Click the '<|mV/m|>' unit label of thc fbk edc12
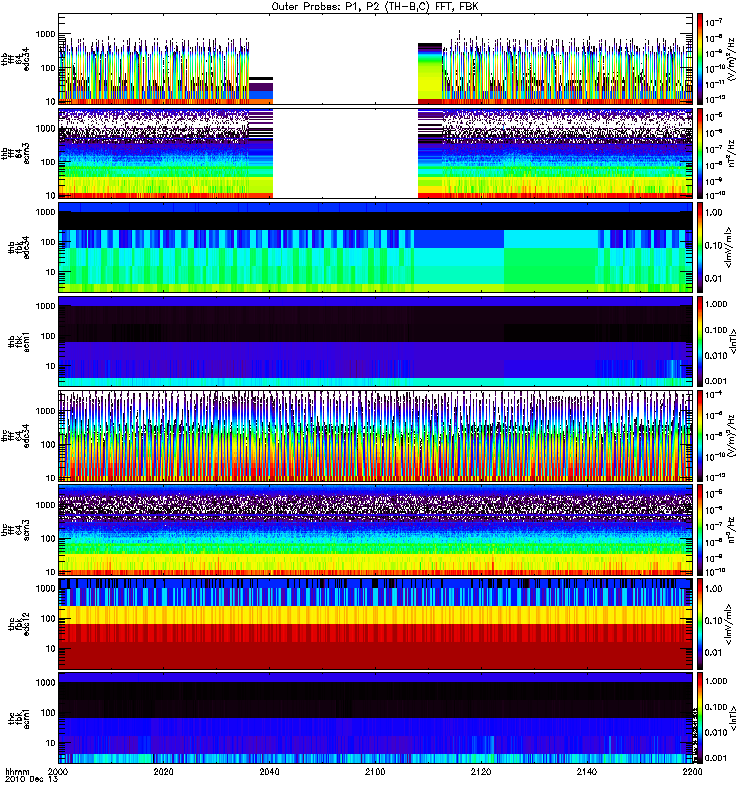Viewport: 750px width, 800px height. coord(730,624)
